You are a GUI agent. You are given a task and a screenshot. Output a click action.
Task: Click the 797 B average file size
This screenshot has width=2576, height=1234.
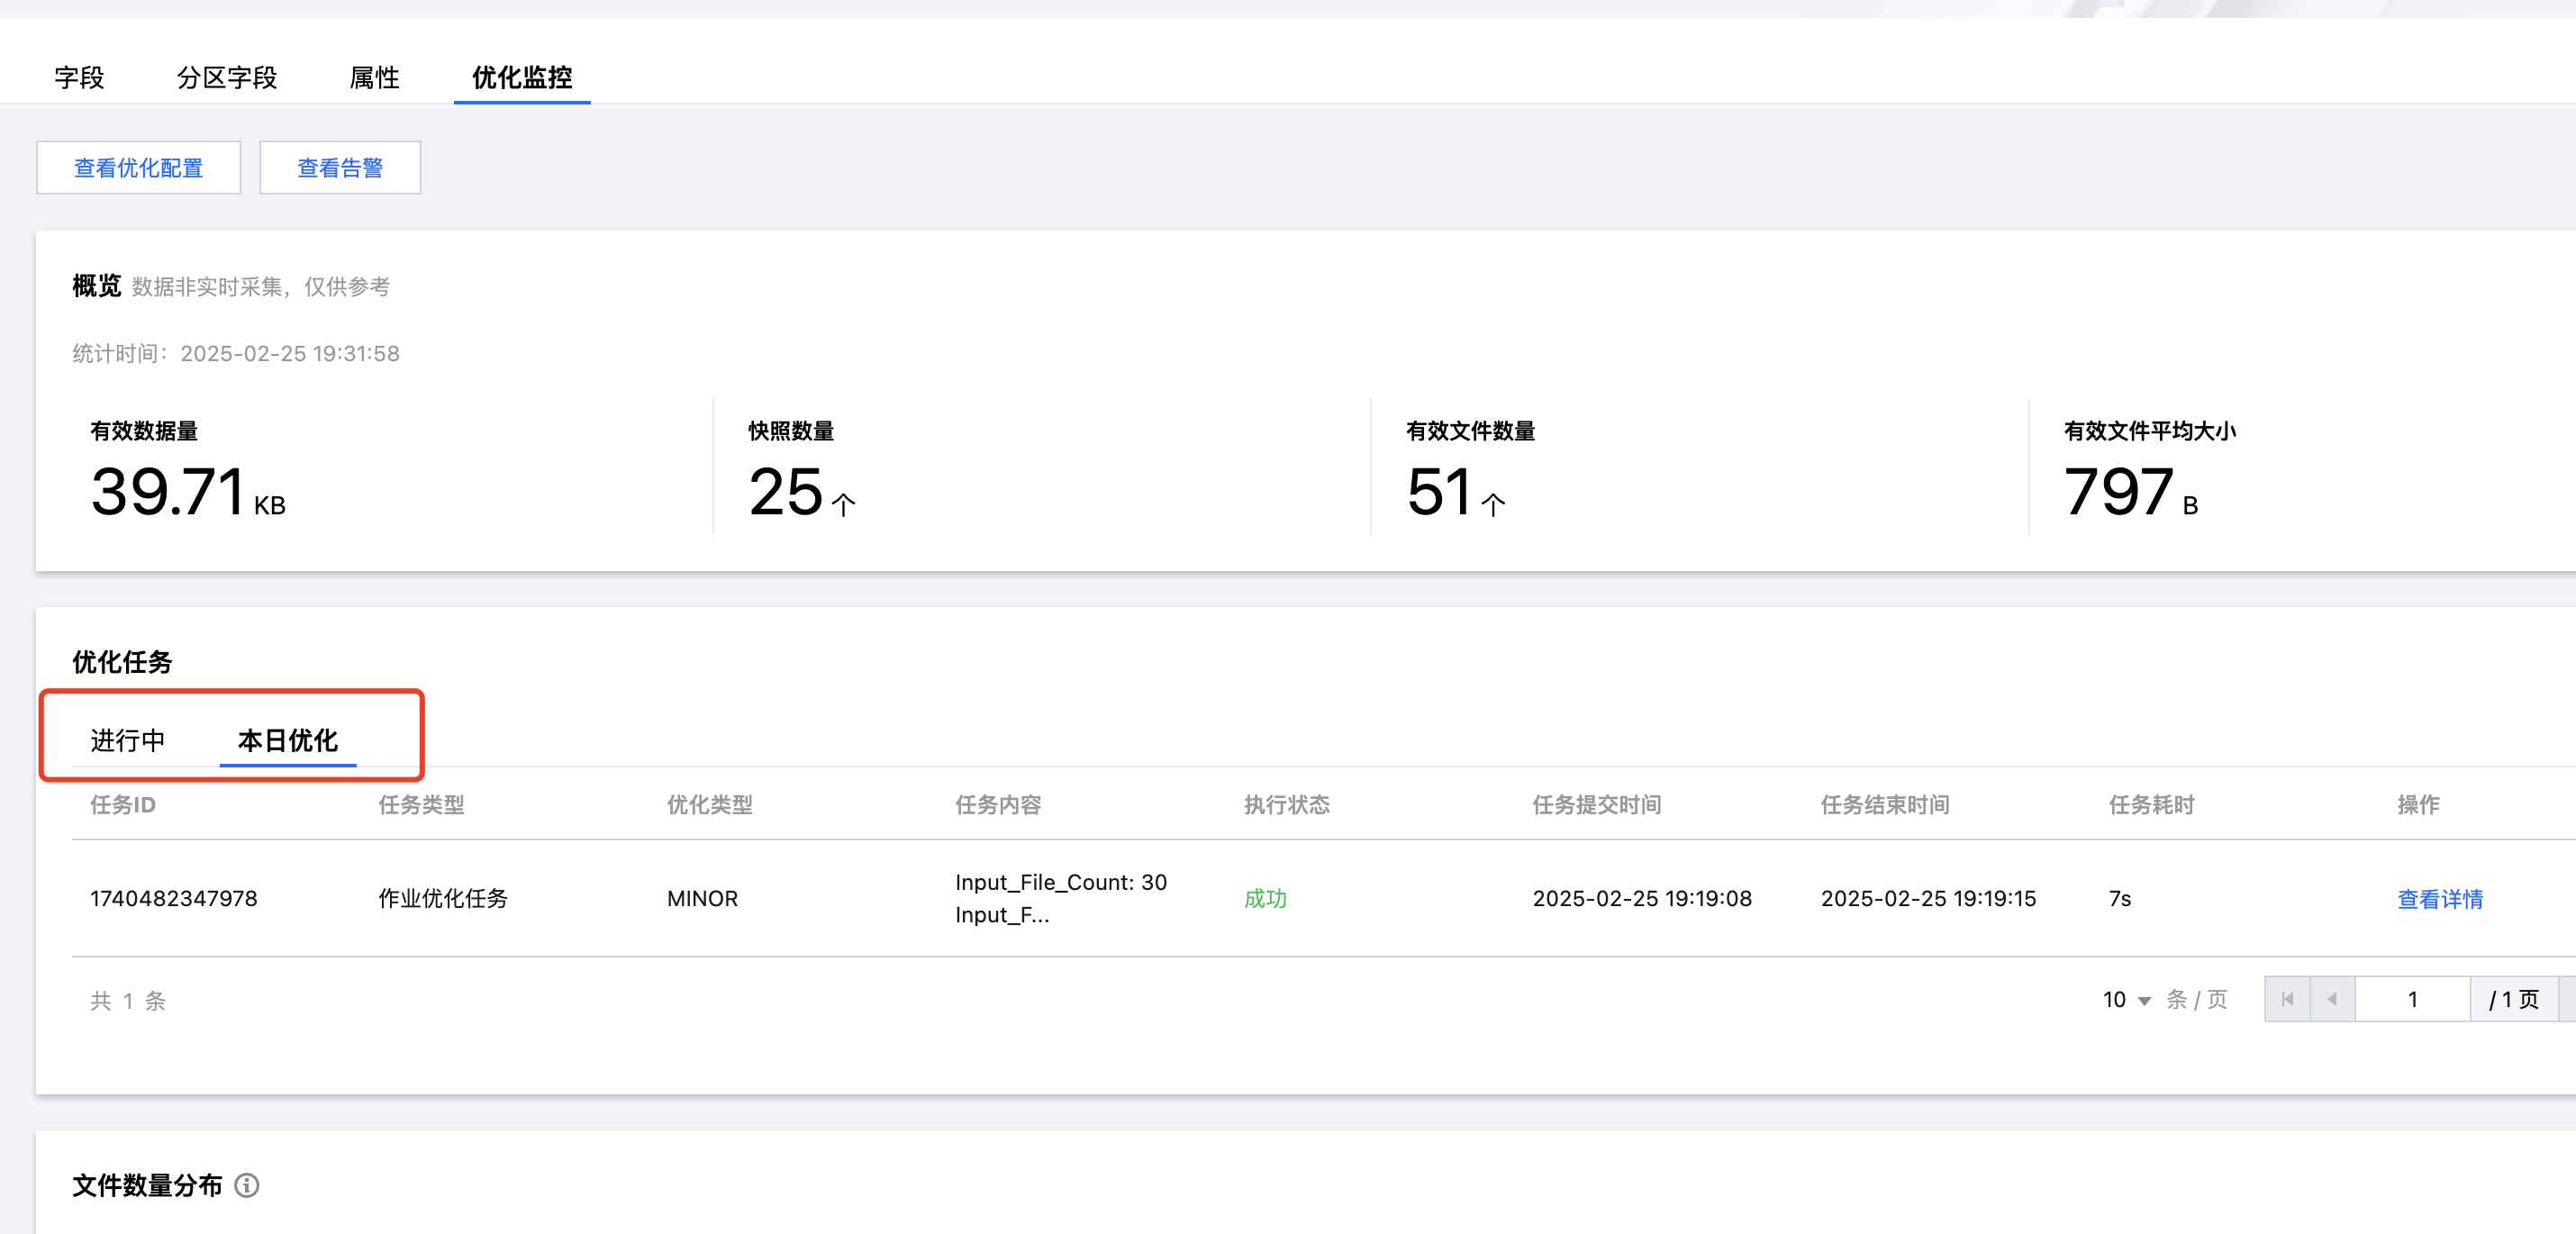tap(2130, 492)
